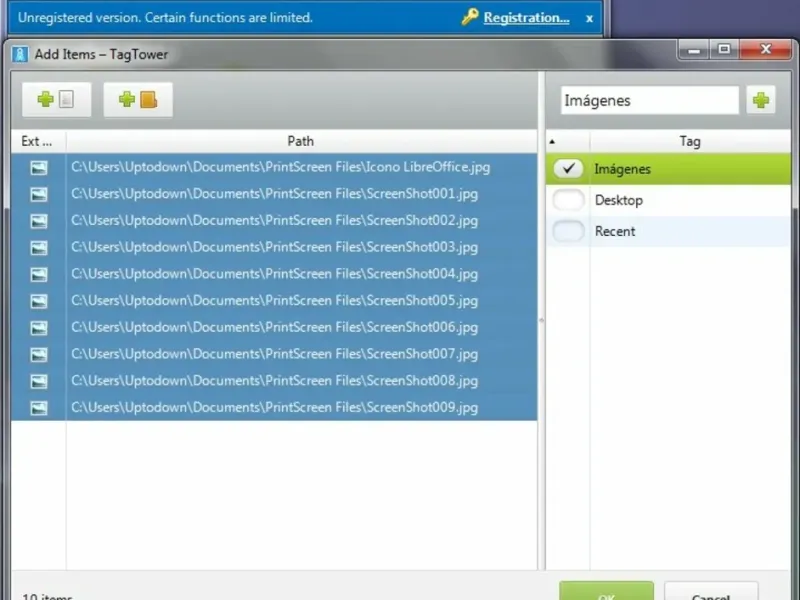Select the ScreenShot009.jpg path
The image size is (800, 600).
[x=274, y=408]
